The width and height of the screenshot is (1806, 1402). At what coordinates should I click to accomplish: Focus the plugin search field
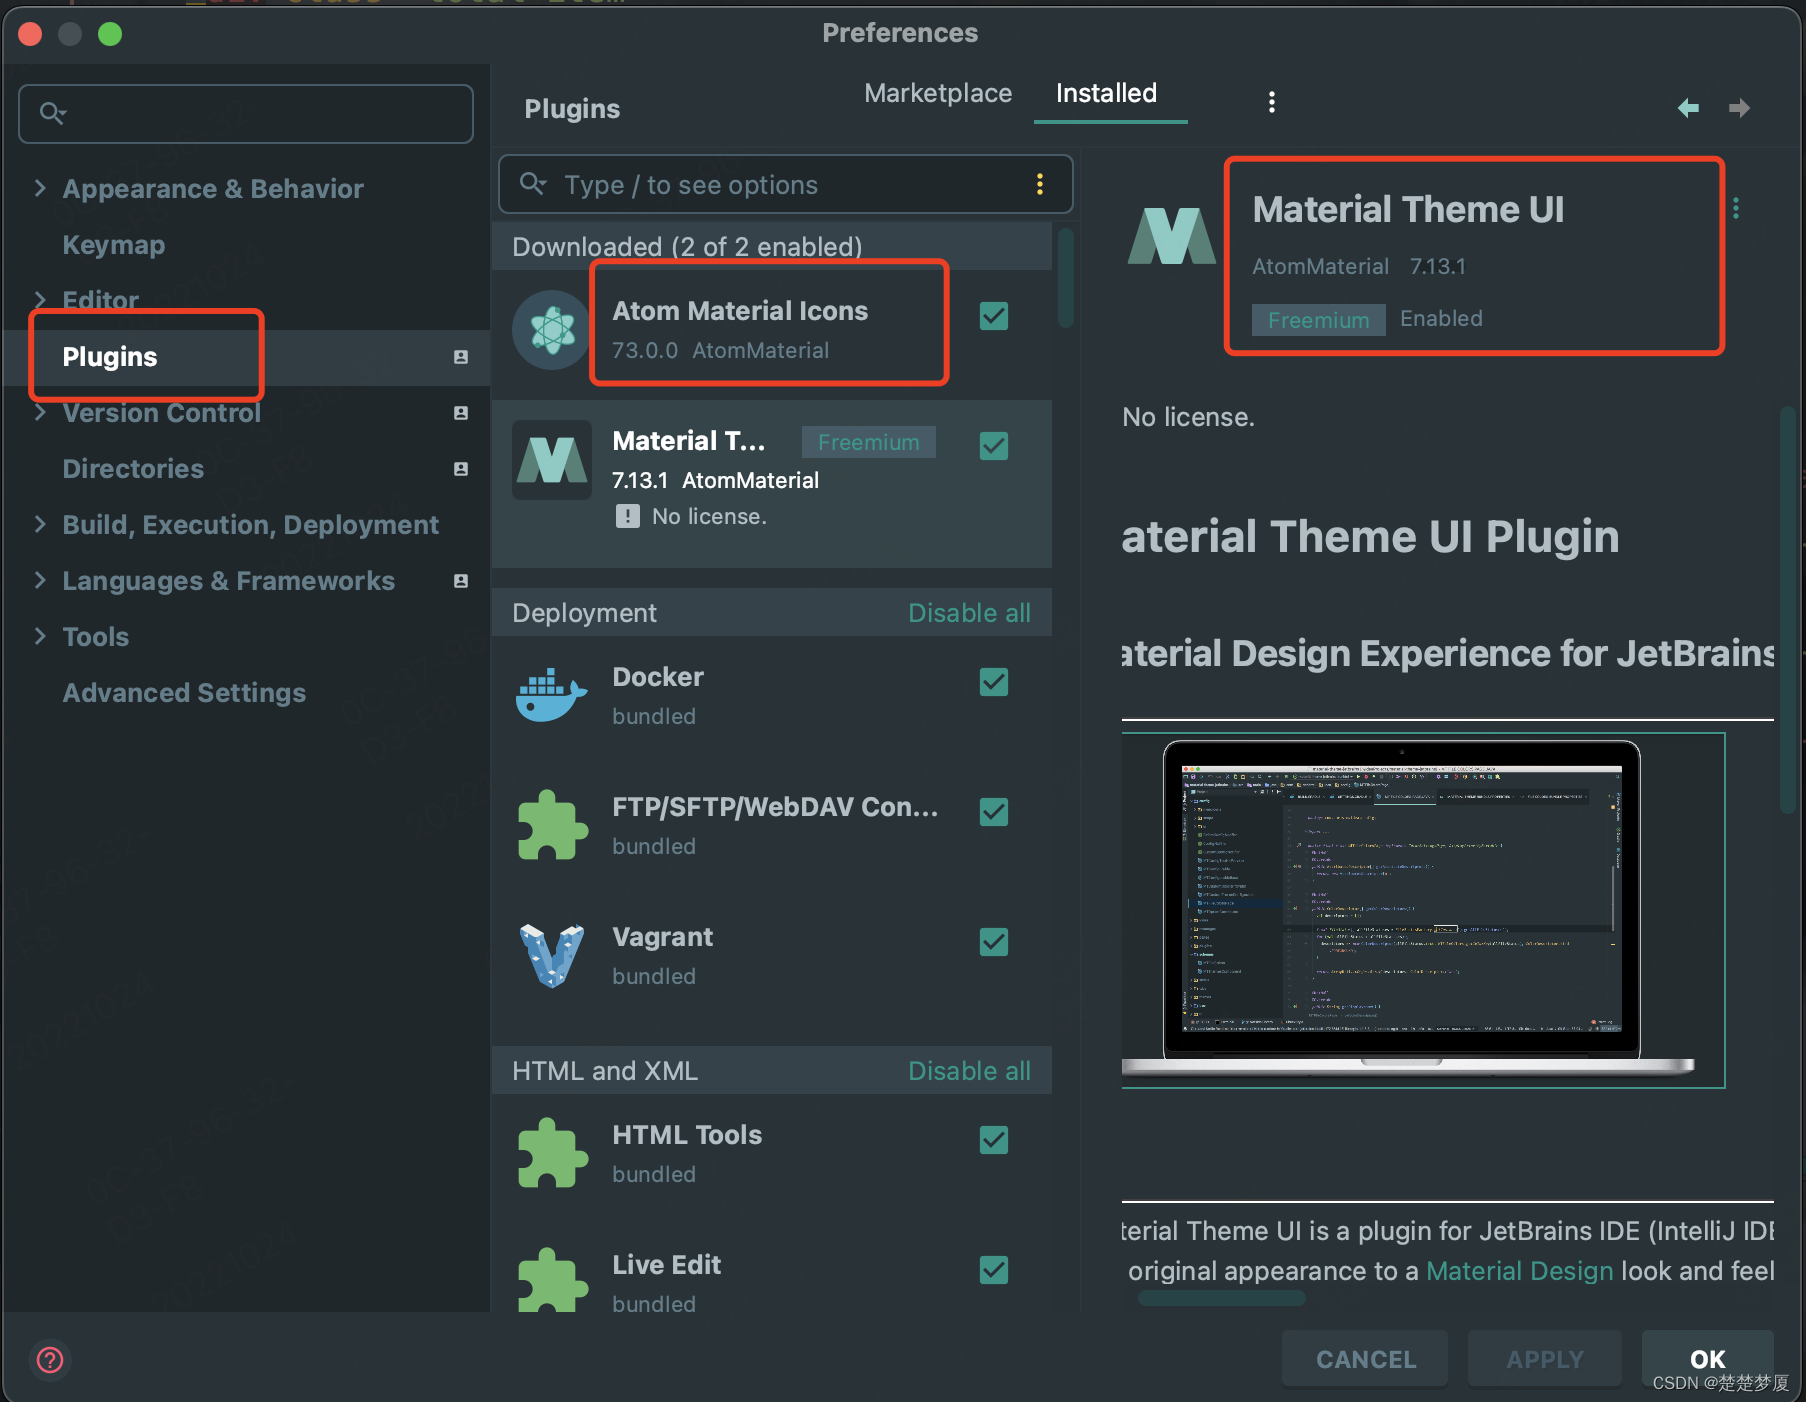click(x=786, y=184)
